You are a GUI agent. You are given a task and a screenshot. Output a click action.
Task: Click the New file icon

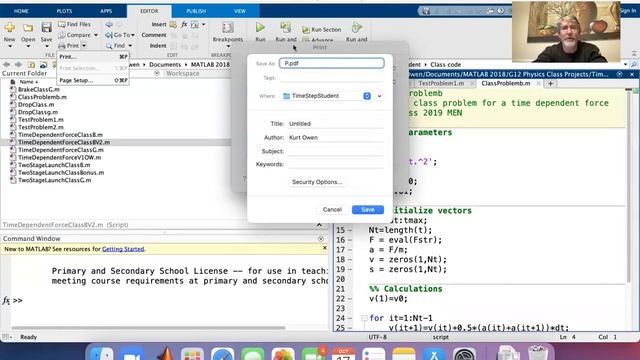click(10, 28)
